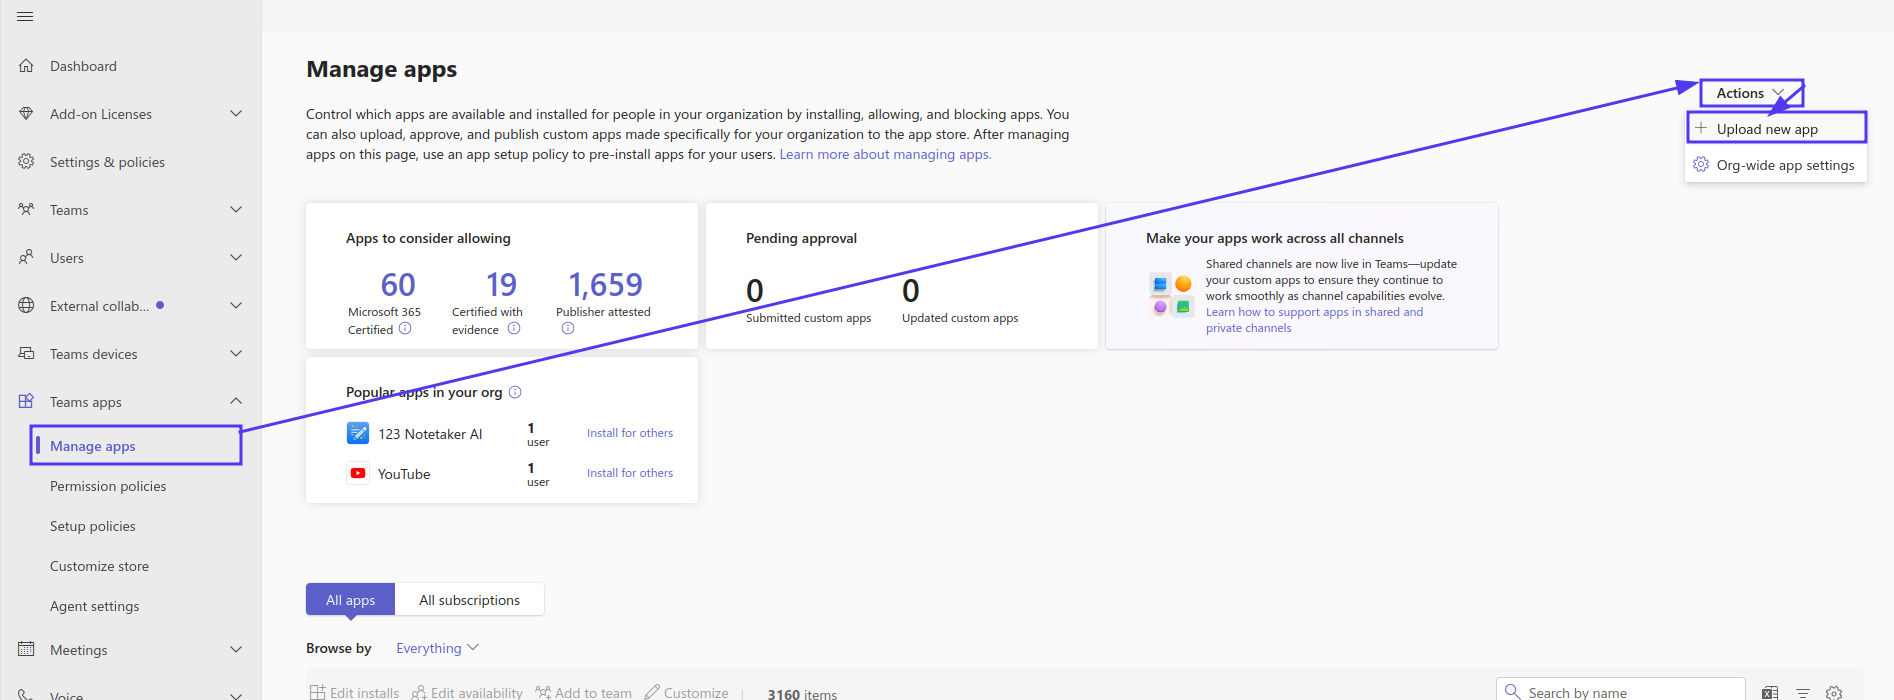The width and height of the screenshot is (1894, 700).
Task: Click the Dashboard home icon
Action: [26, 66]
